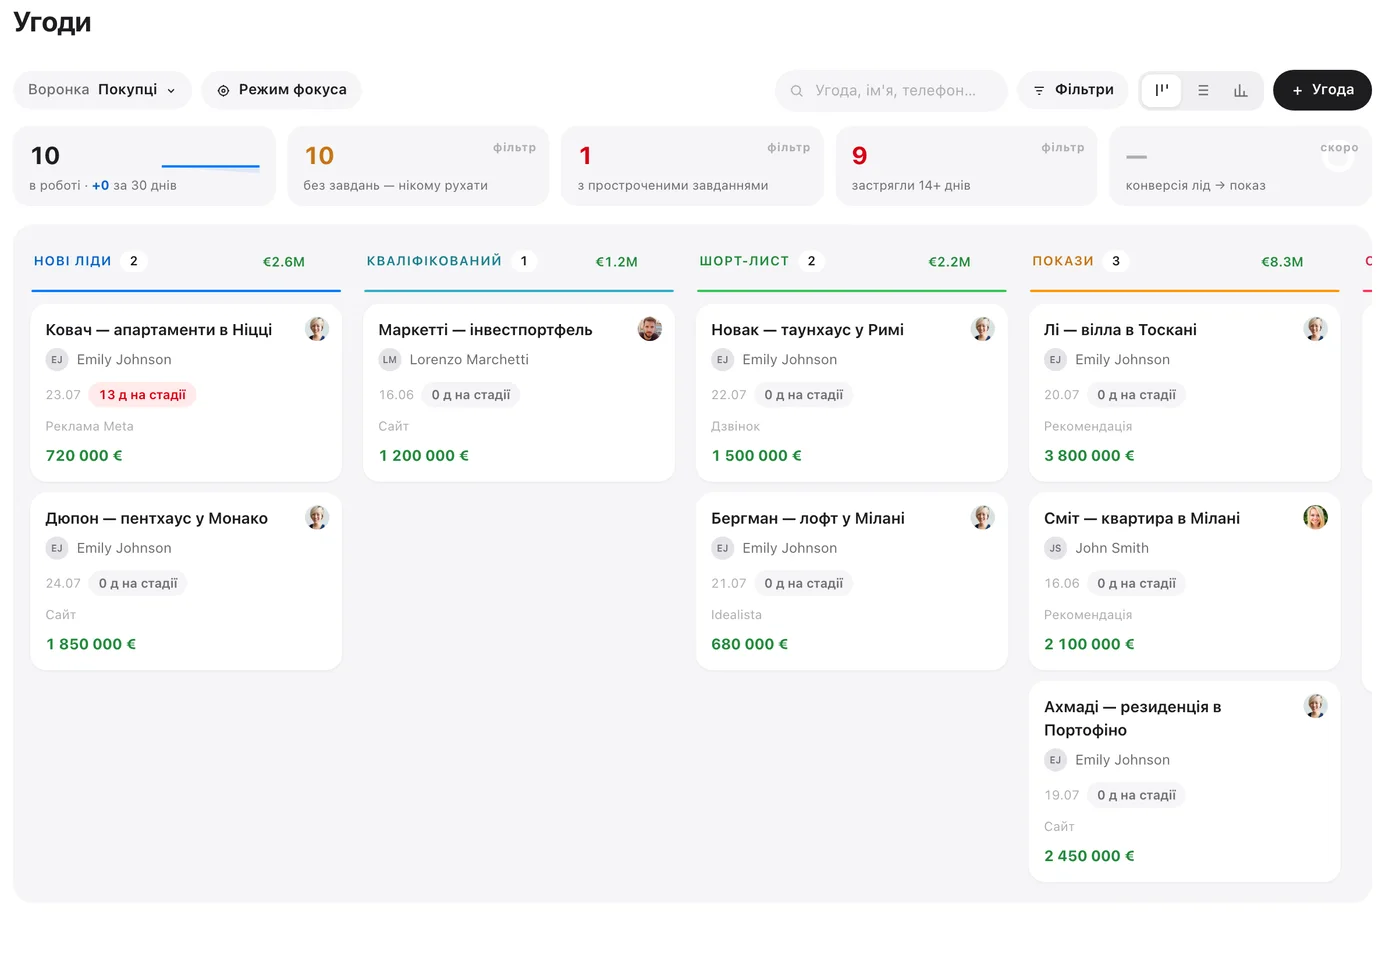This screenshot has width=1400, height=956.
Task: Switch to kanban board view
Action: click(x=1161, y=90)
